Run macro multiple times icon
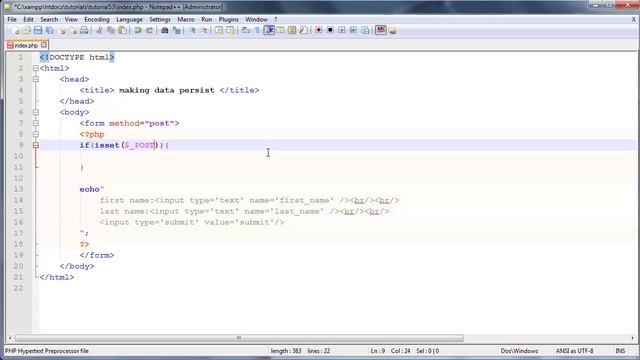 tap(353, 30)
